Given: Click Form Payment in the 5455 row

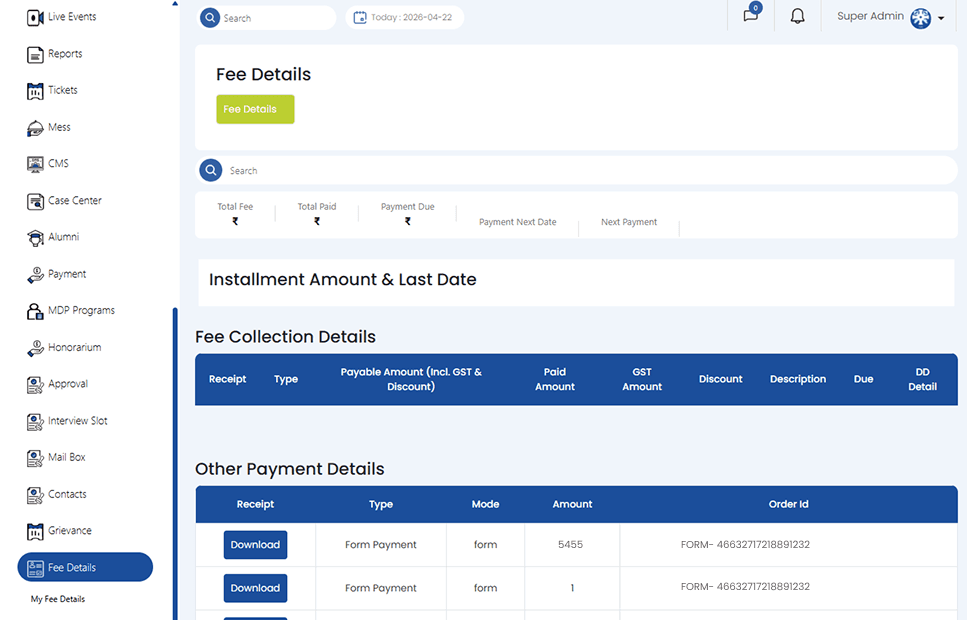Looking at the screenshot, I should [x=381, y=545].
